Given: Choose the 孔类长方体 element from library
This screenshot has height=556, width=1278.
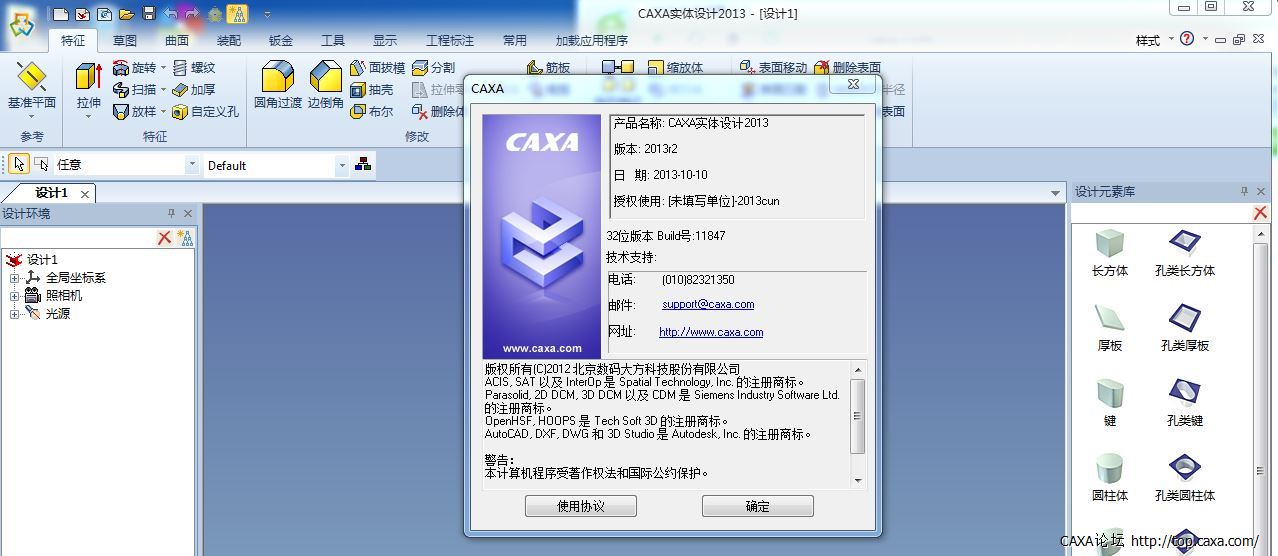Looking at the screenshot, I should (1185, 254).
